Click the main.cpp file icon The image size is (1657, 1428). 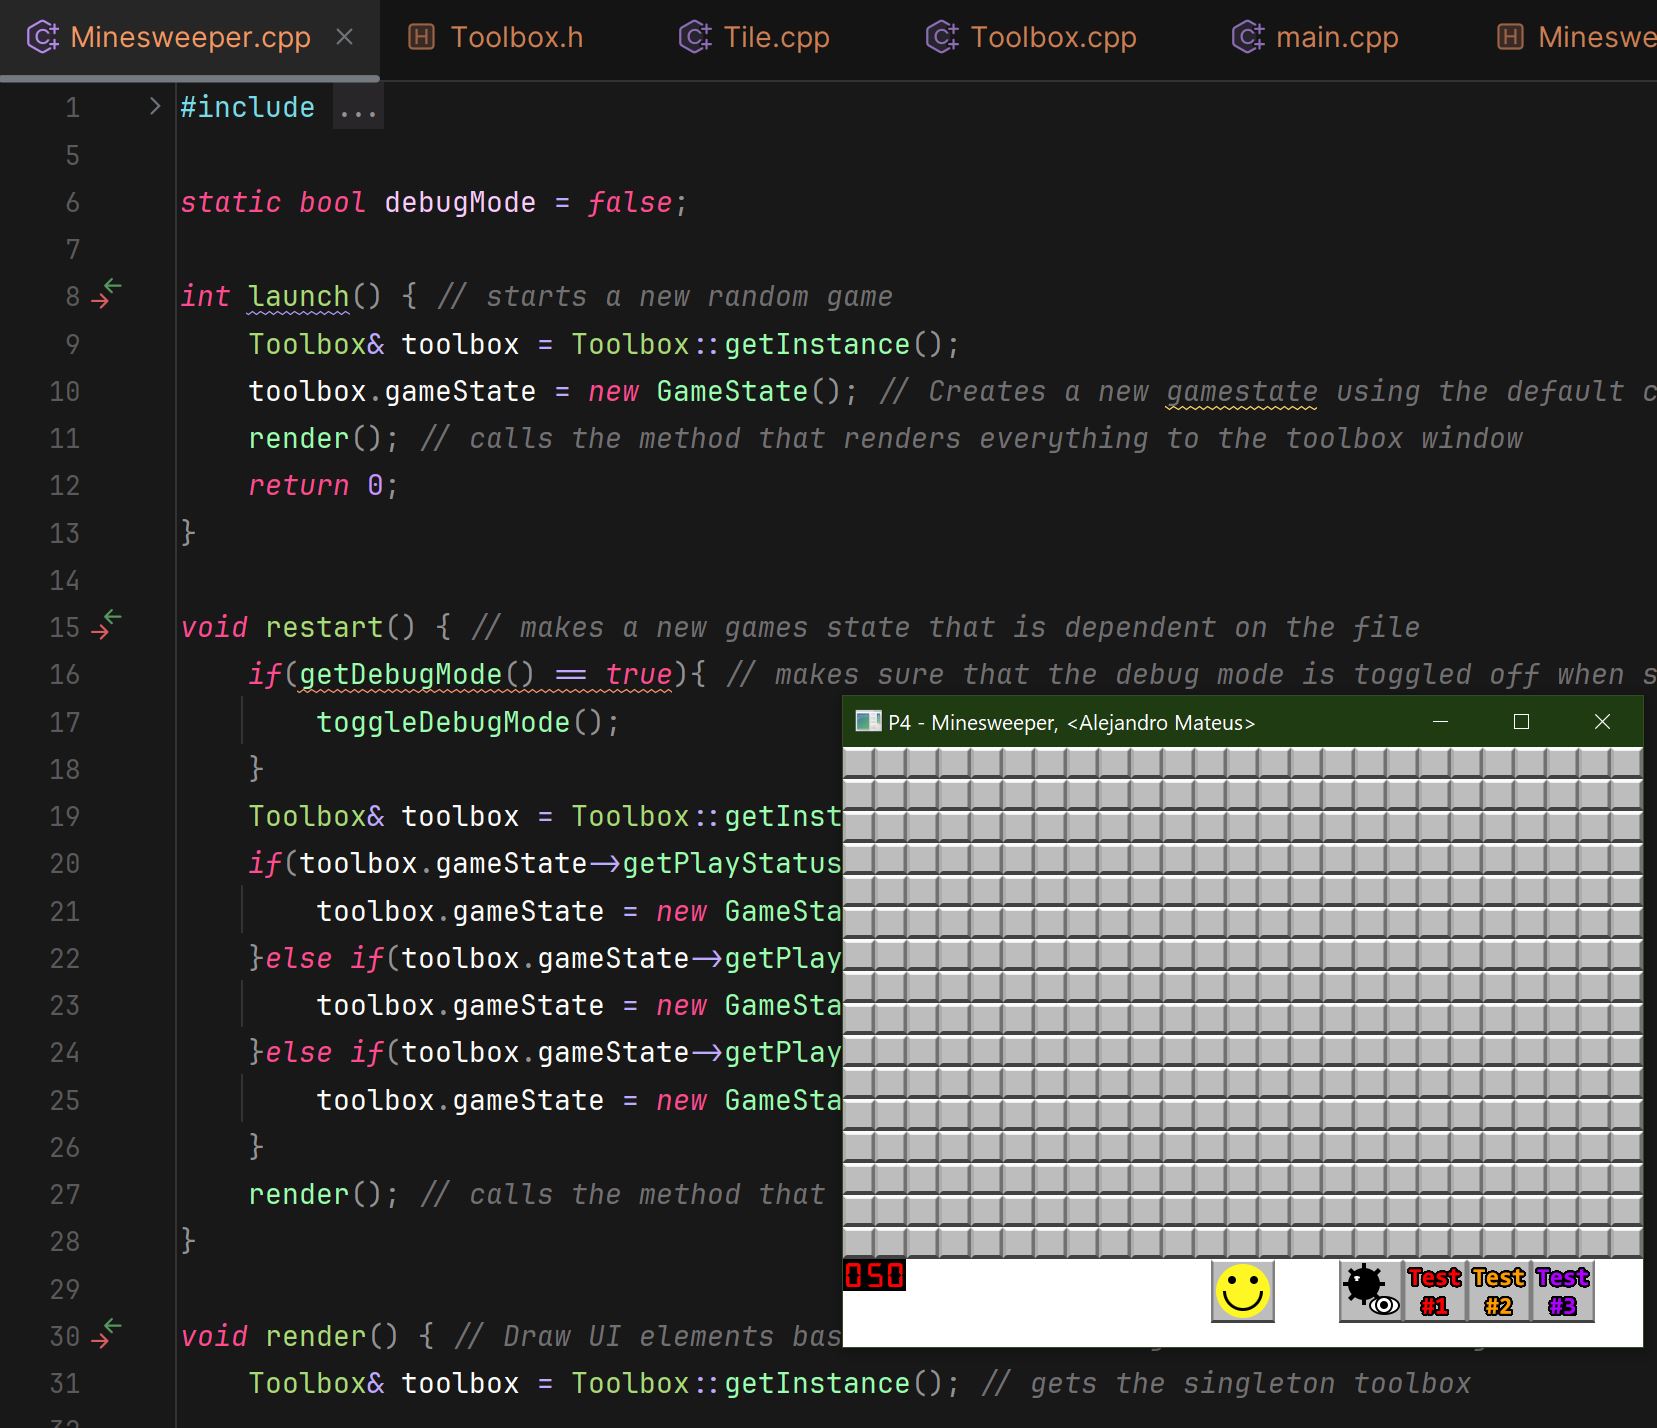[x=1247, y=38]
